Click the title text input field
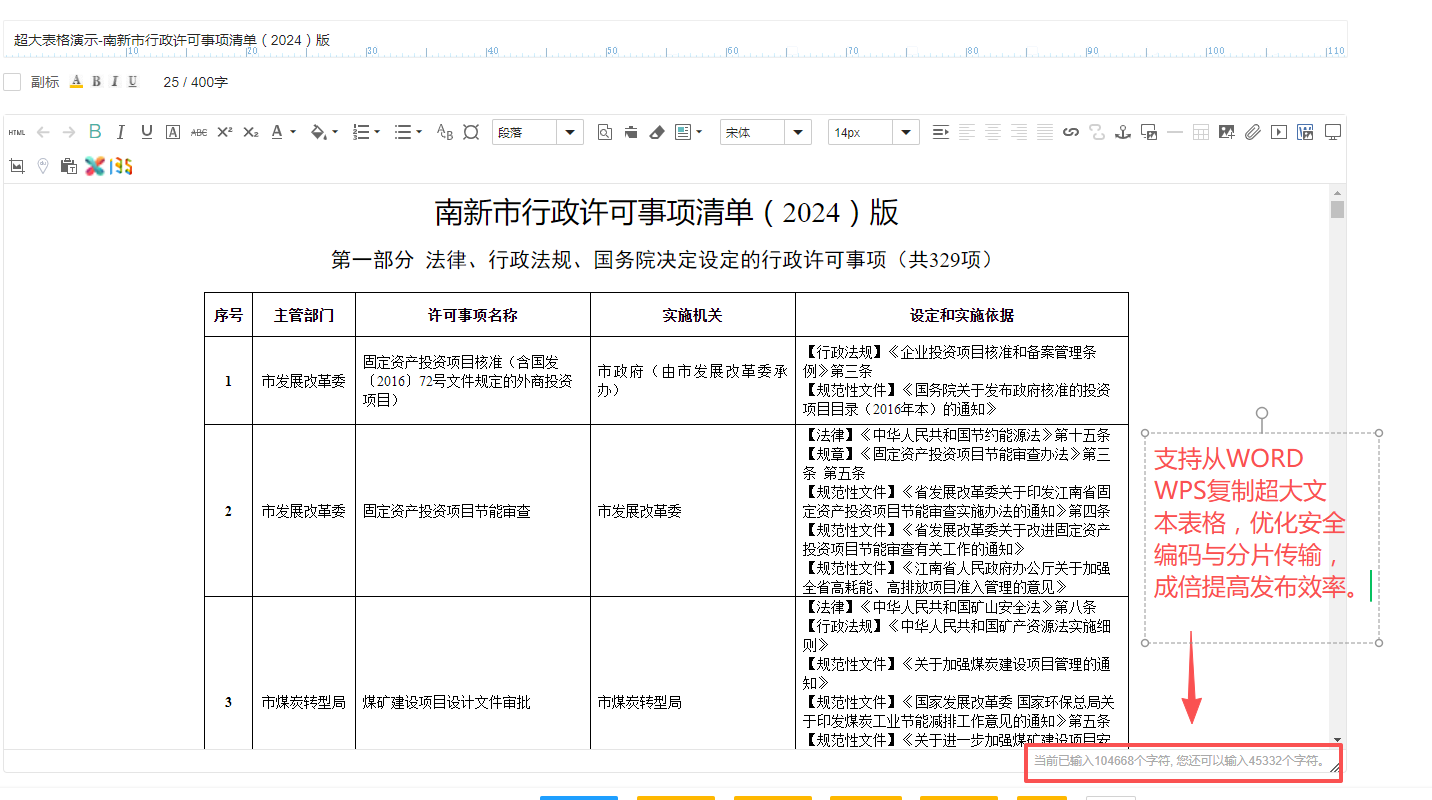 tap(600, 40)
